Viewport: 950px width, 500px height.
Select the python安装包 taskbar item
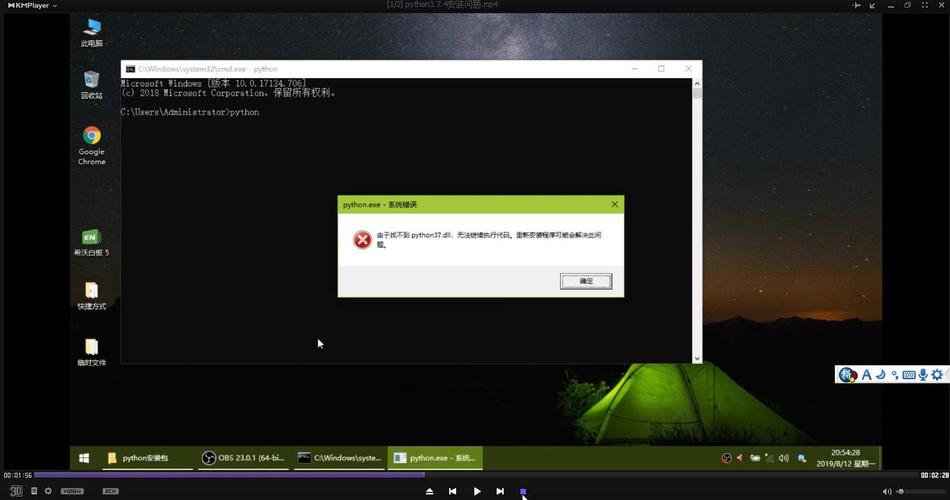146,458
